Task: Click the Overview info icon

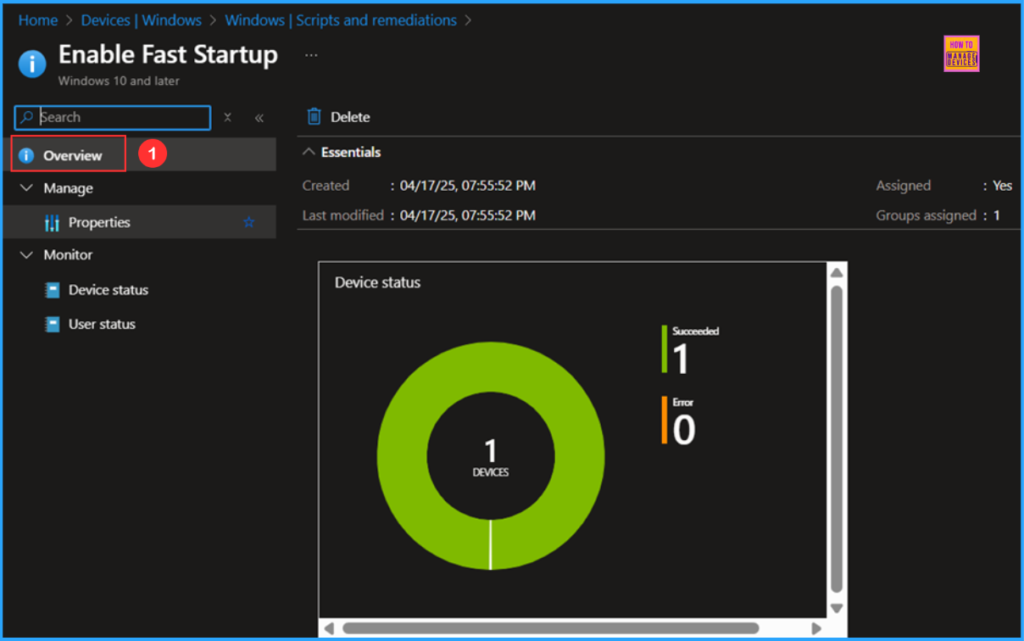Action: pos(26,155)
